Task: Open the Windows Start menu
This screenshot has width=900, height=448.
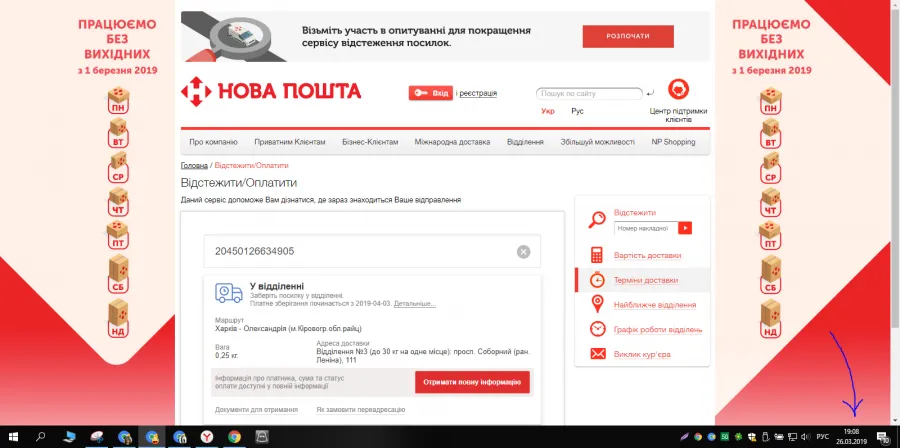Action: (13, 437)
